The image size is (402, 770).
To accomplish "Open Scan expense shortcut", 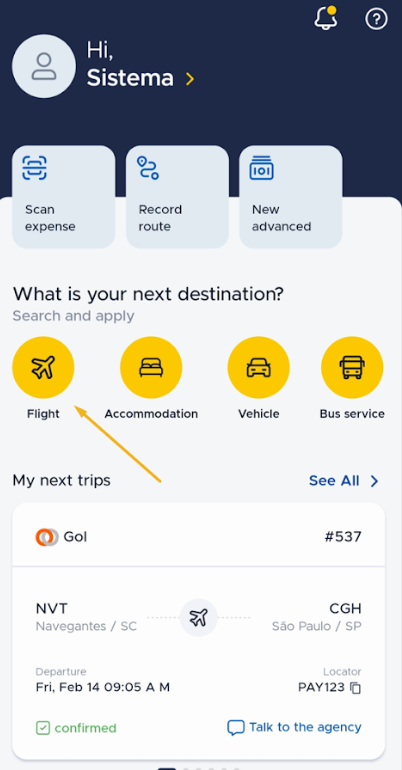I will point(64,196).
